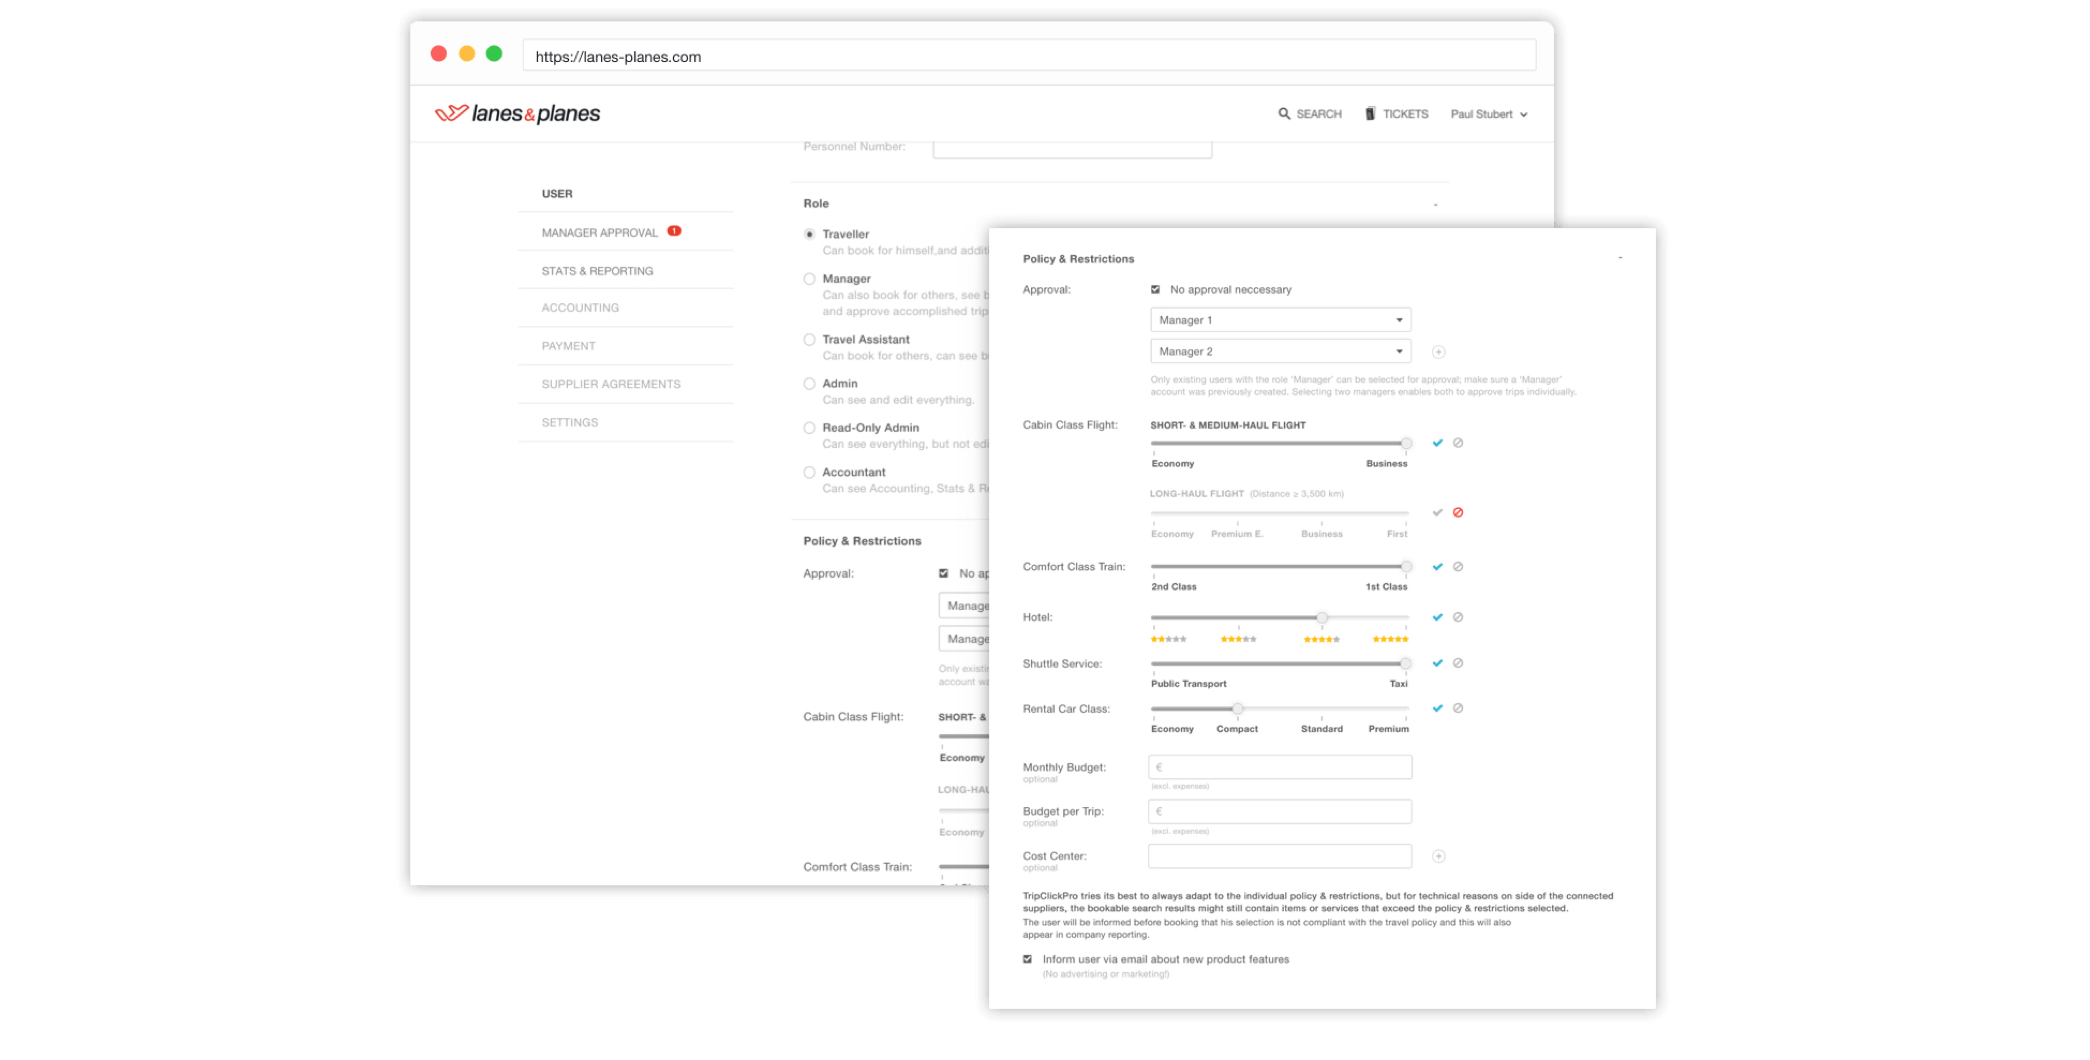Disable Comfort Class Train with block icon

(x=1458, y=567)
